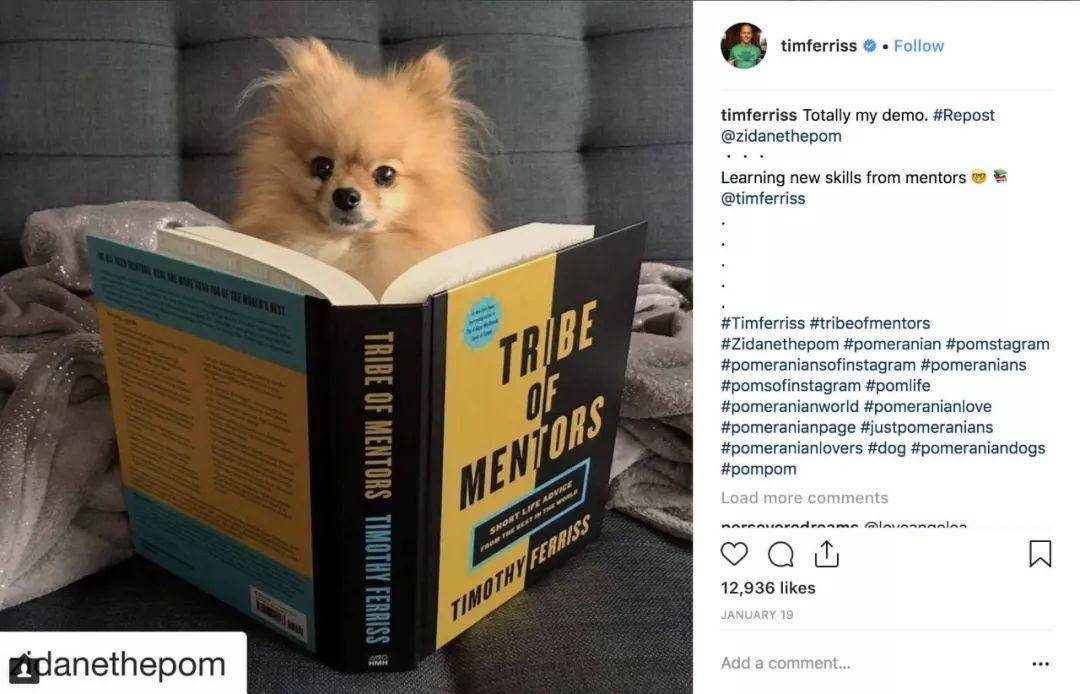Image resolution: width=1080 pixels, height=694 pixels.
Task: Open the @timferriss mention in the caption
Action: [762, 198]
